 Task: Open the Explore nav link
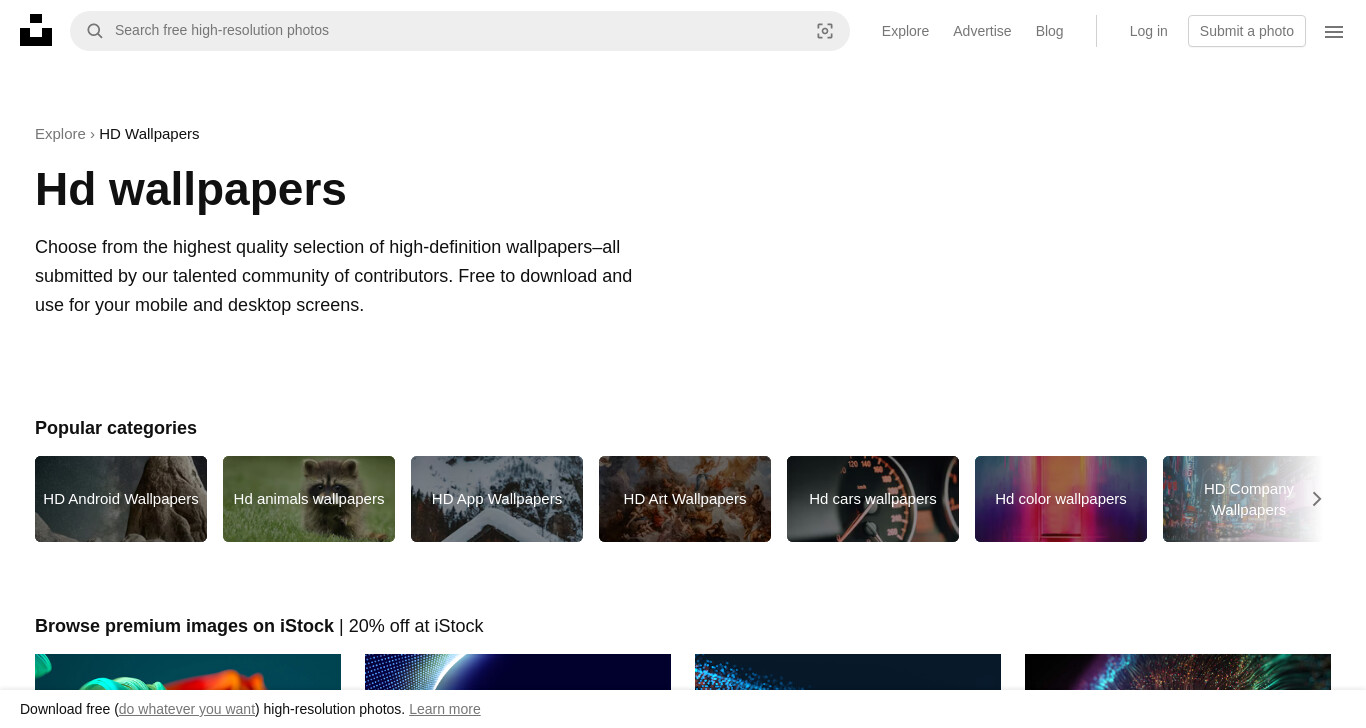(905, 31)
